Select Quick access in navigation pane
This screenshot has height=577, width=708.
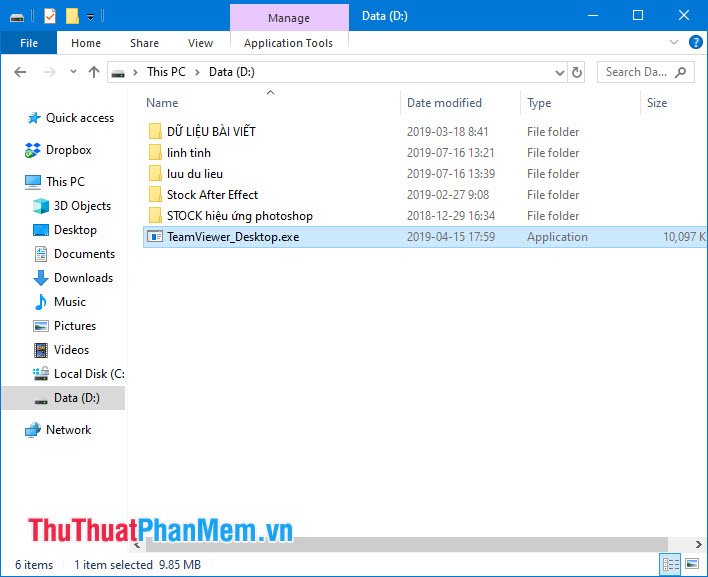pos(71,118)
